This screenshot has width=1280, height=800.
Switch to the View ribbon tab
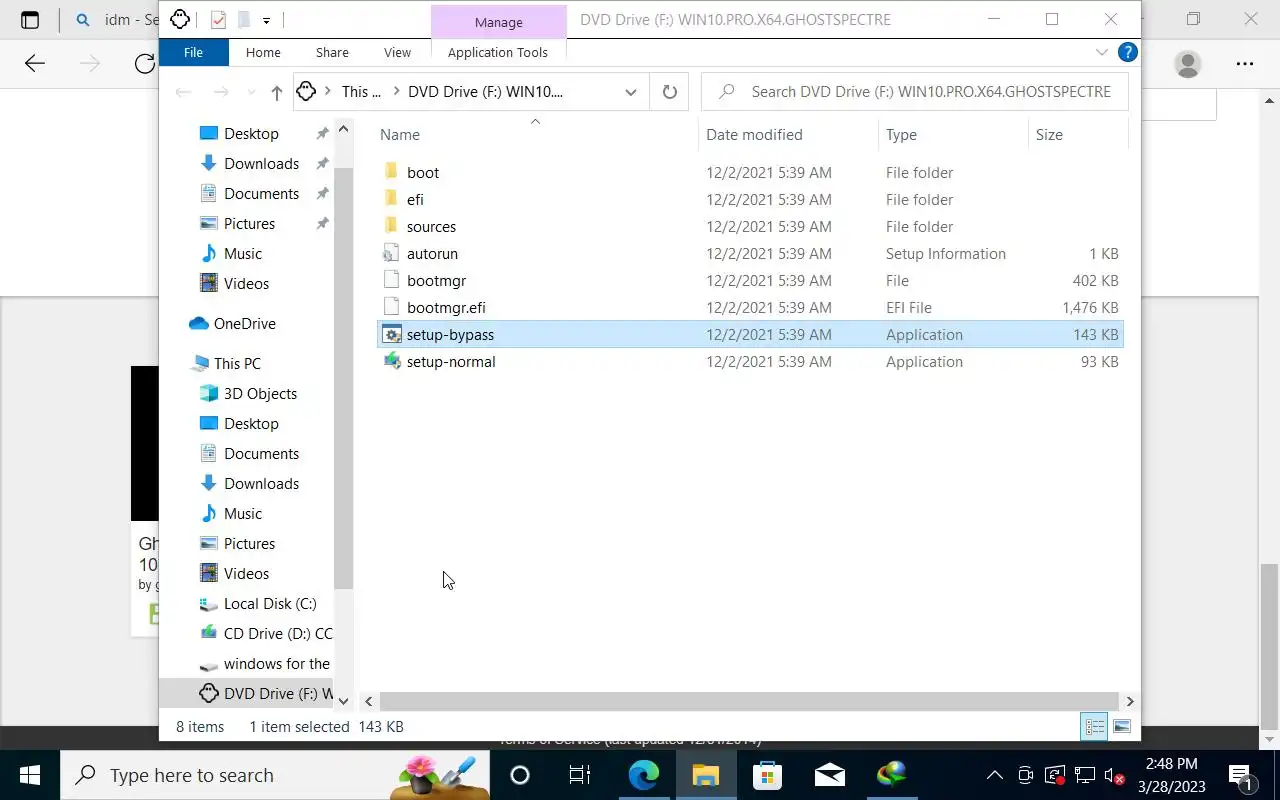pyautogui.click(x=397, y=52)
